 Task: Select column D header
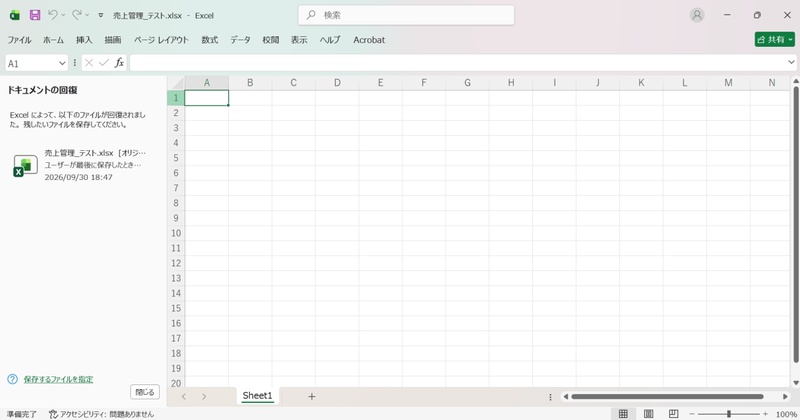pyautogui.click(x=337, y=83)
